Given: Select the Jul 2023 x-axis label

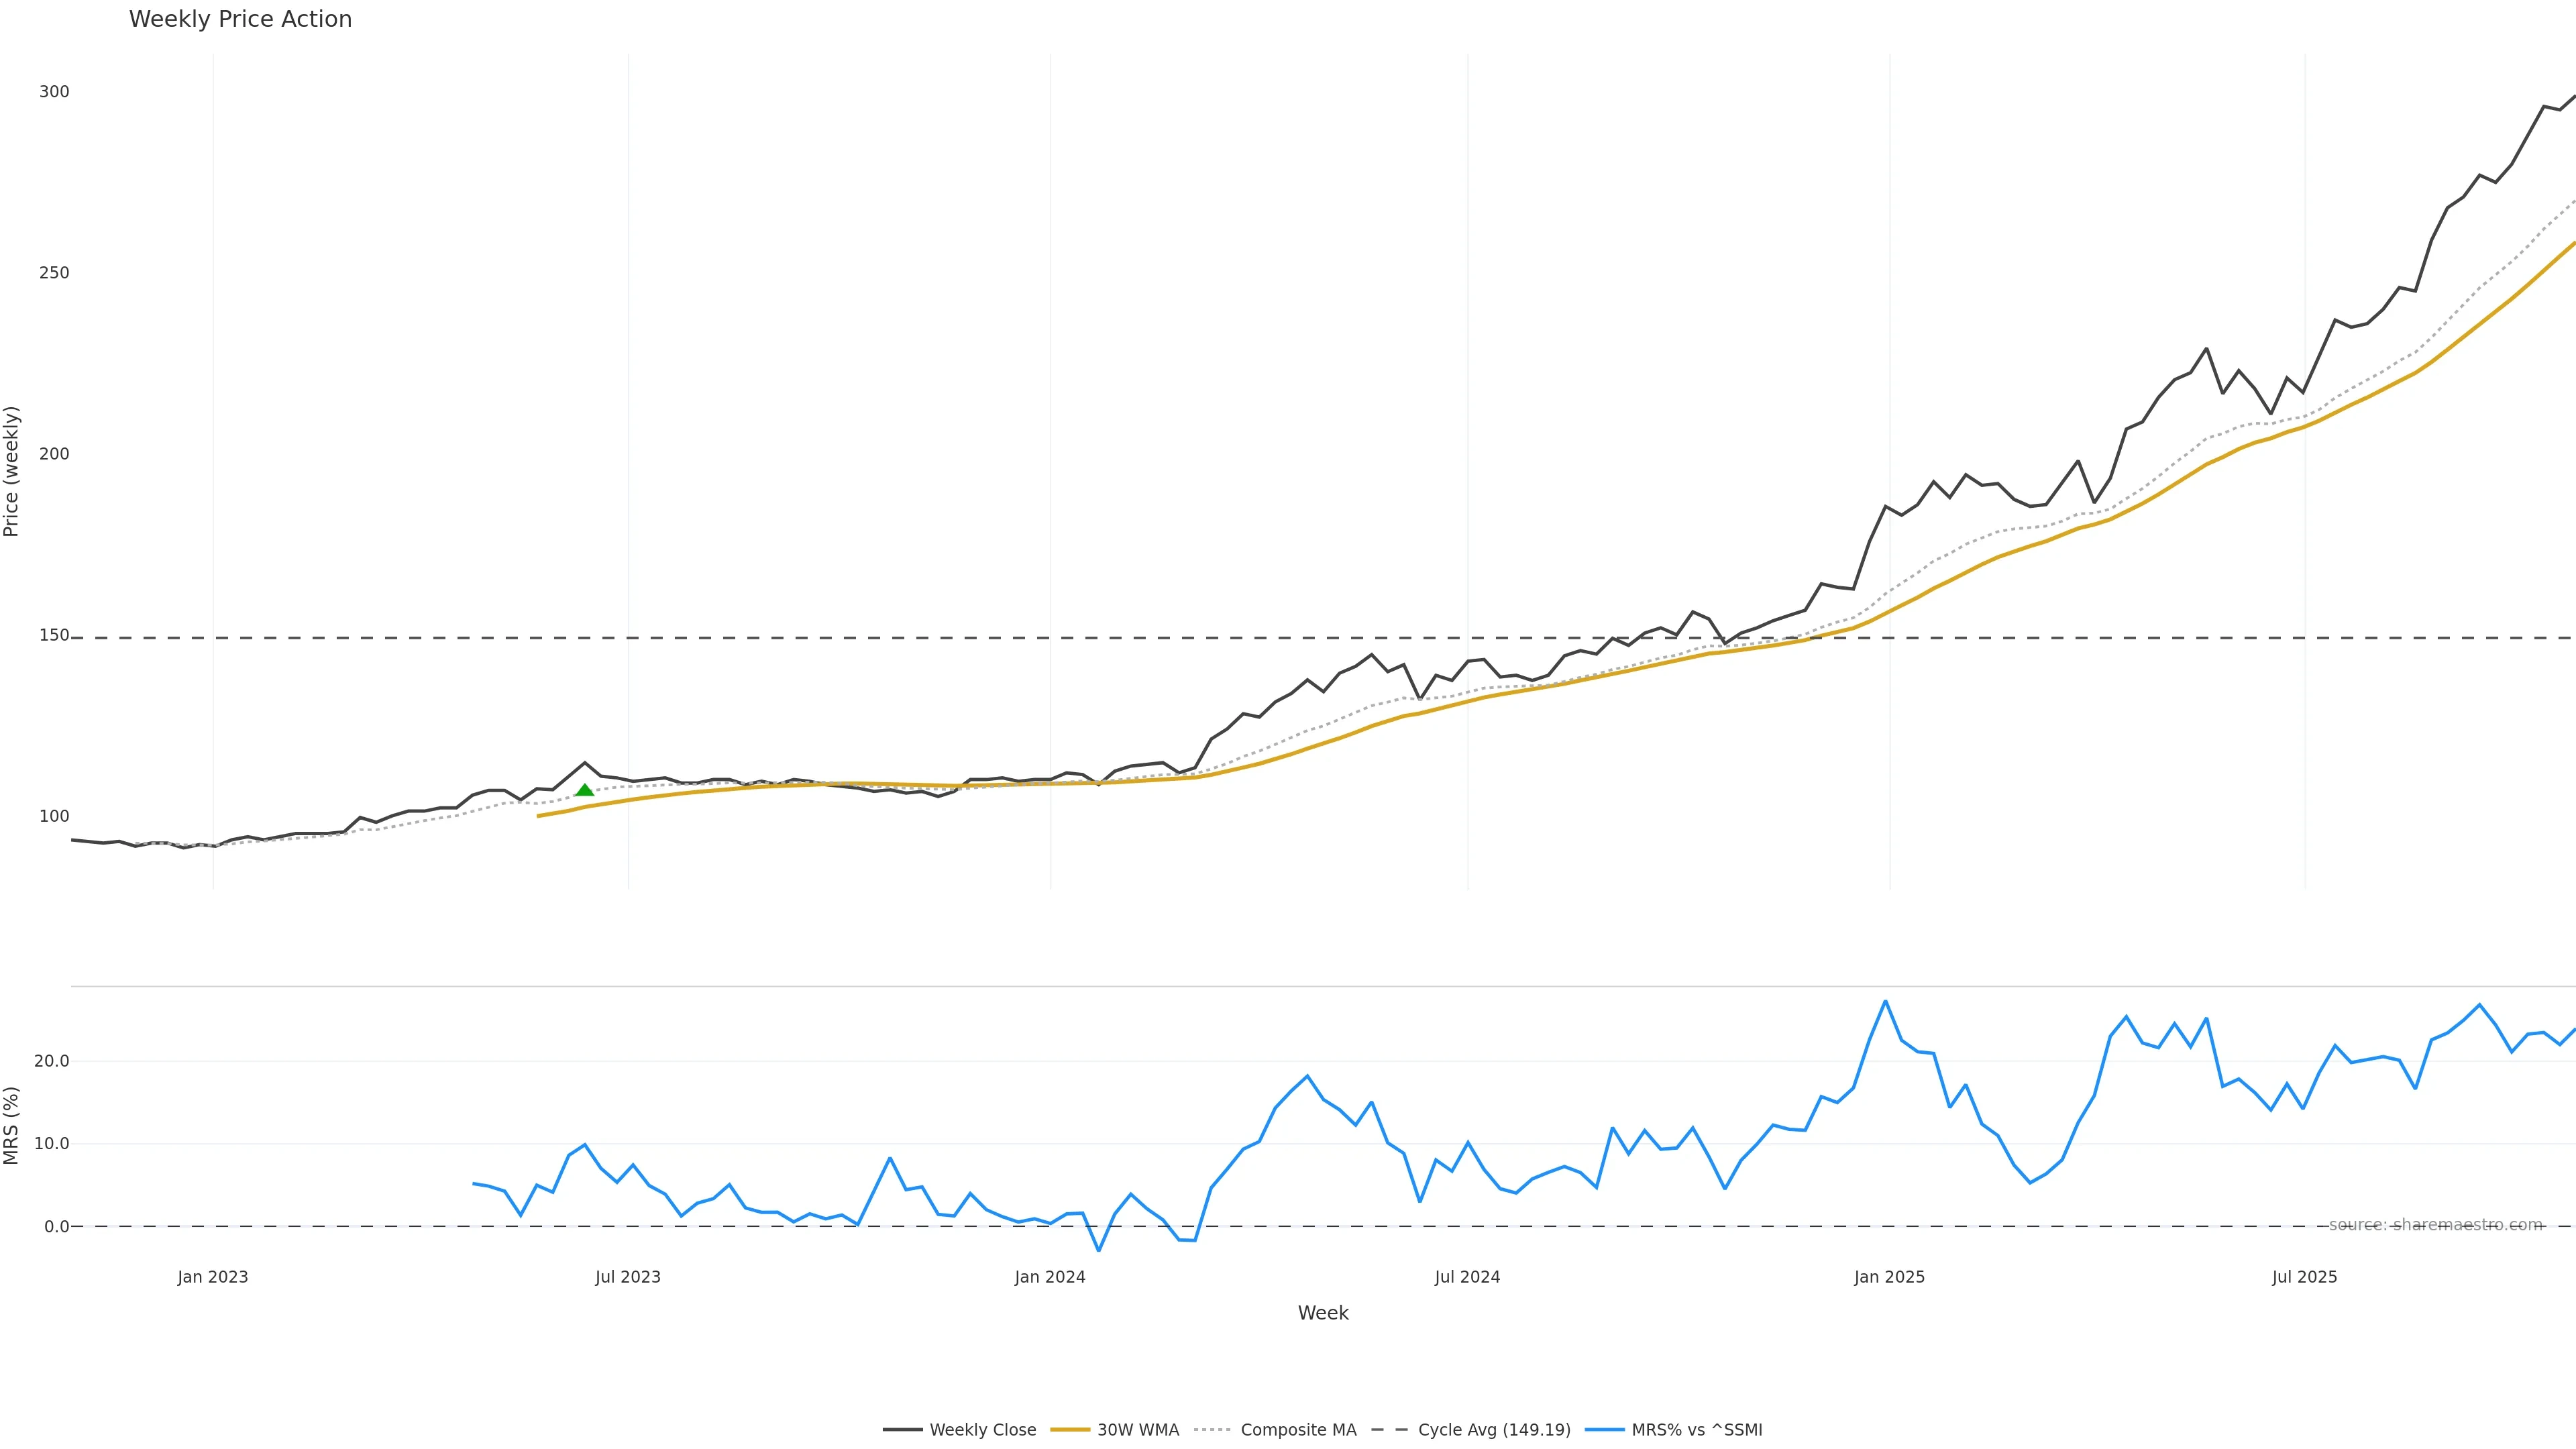Looking at the screenshot, I should click(x=628, y=1277).
